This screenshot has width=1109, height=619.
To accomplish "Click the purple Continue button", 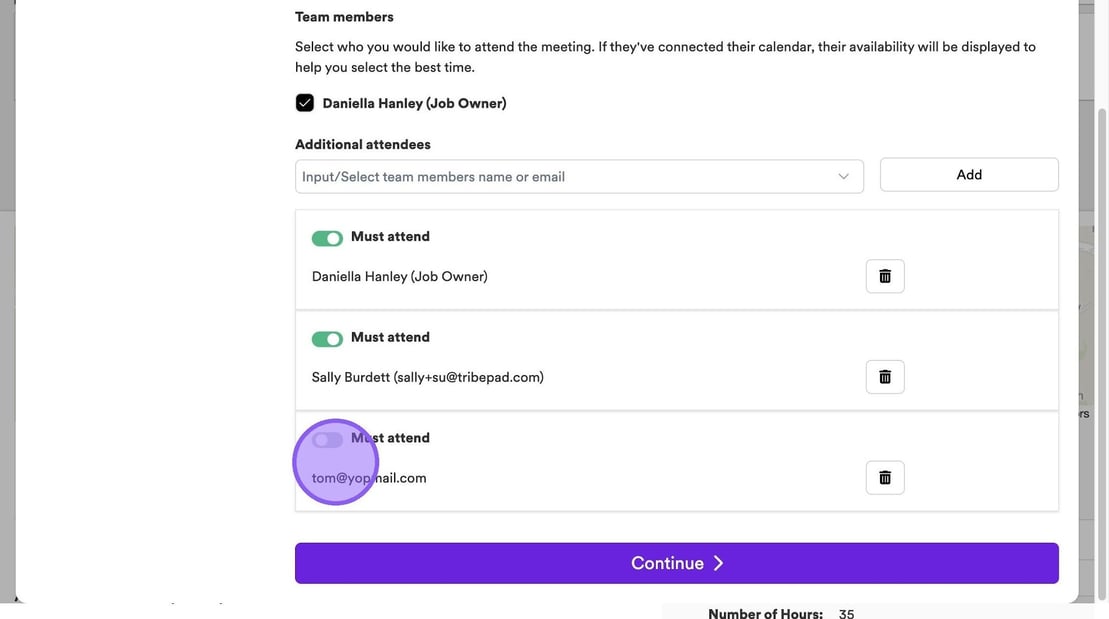I will click(x=676, y=563).
